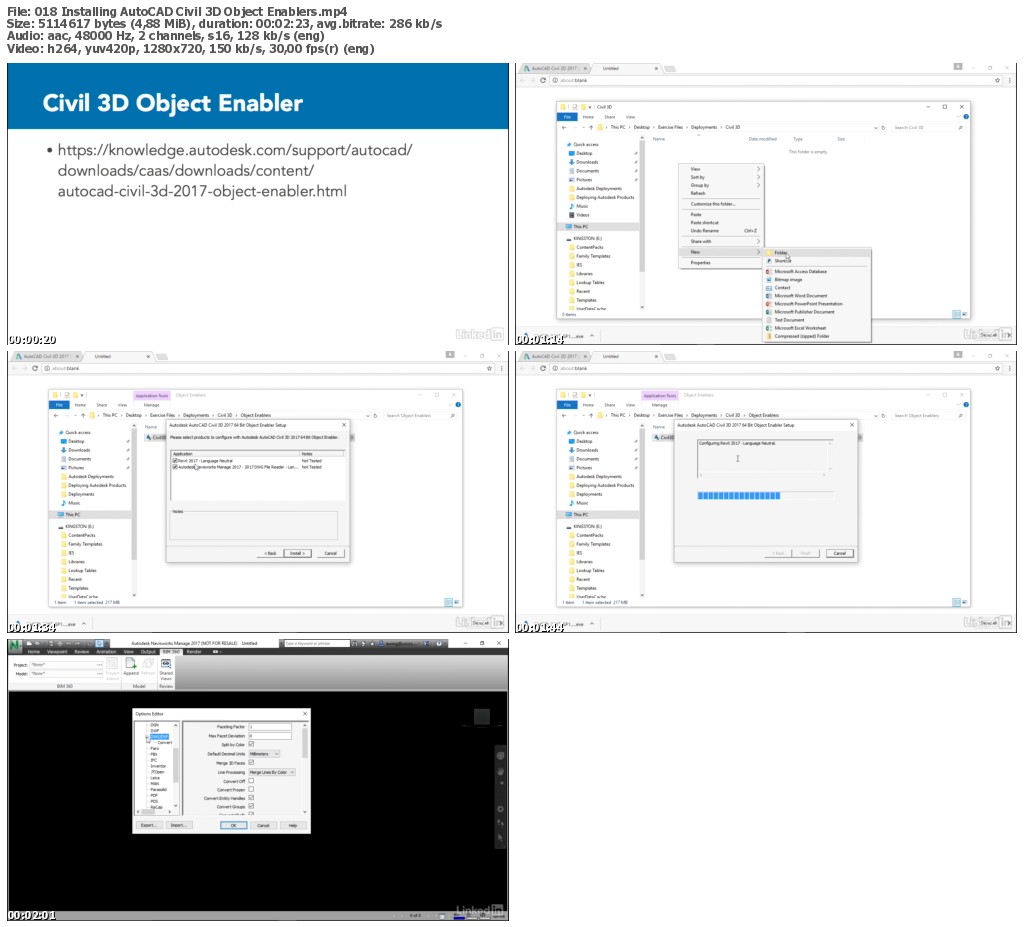Click < Back in Object Enabler Setup dialog
The height and width of the screenshot is (927, 1024).
click(270, 553)
